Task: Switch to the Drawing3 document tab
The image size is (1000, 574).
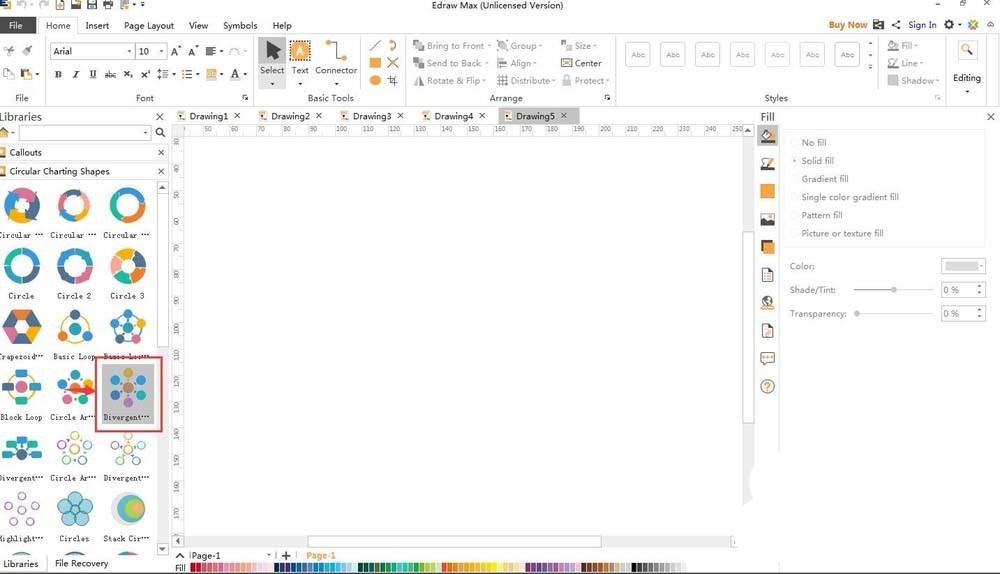Action: [x=371, y=116]
